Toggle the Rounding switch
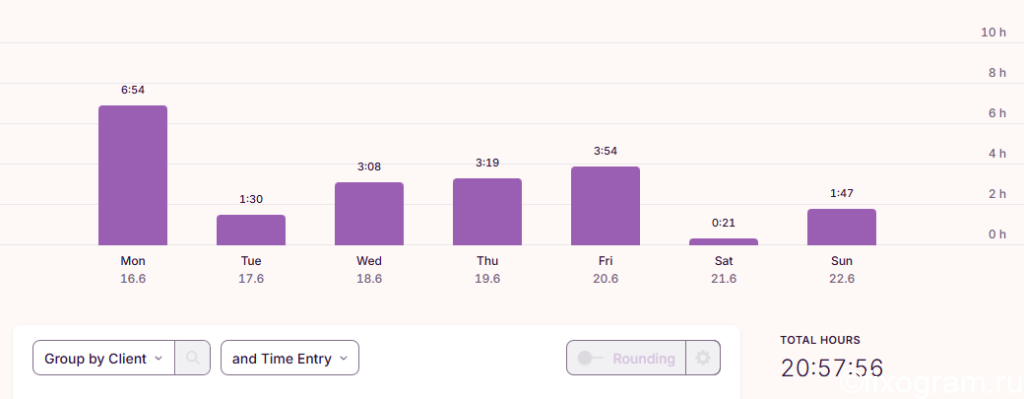Image resolution: width=1024 pixels, height=399 pixels. [590, 358]
